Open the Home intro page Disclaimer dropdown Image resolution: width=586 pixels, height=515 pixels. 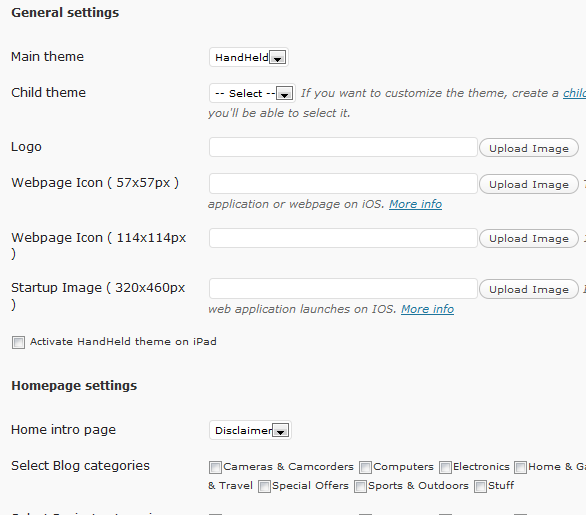pyautogui.click(x=250, y=430)
